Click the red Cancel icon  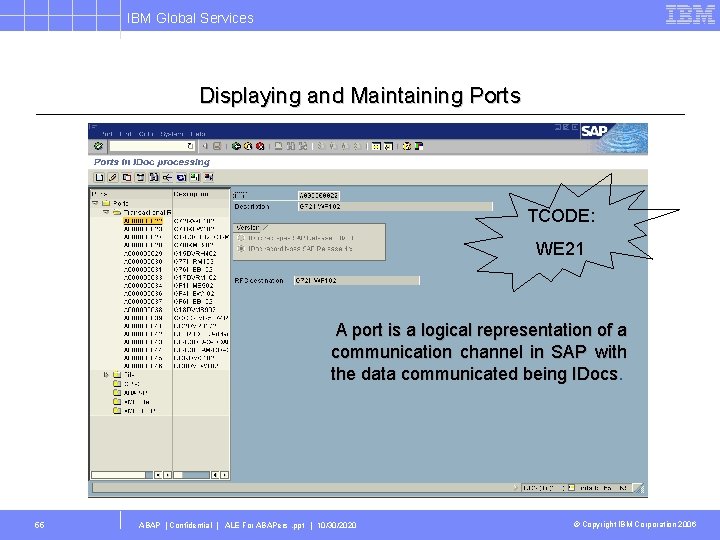pos(260,146)
